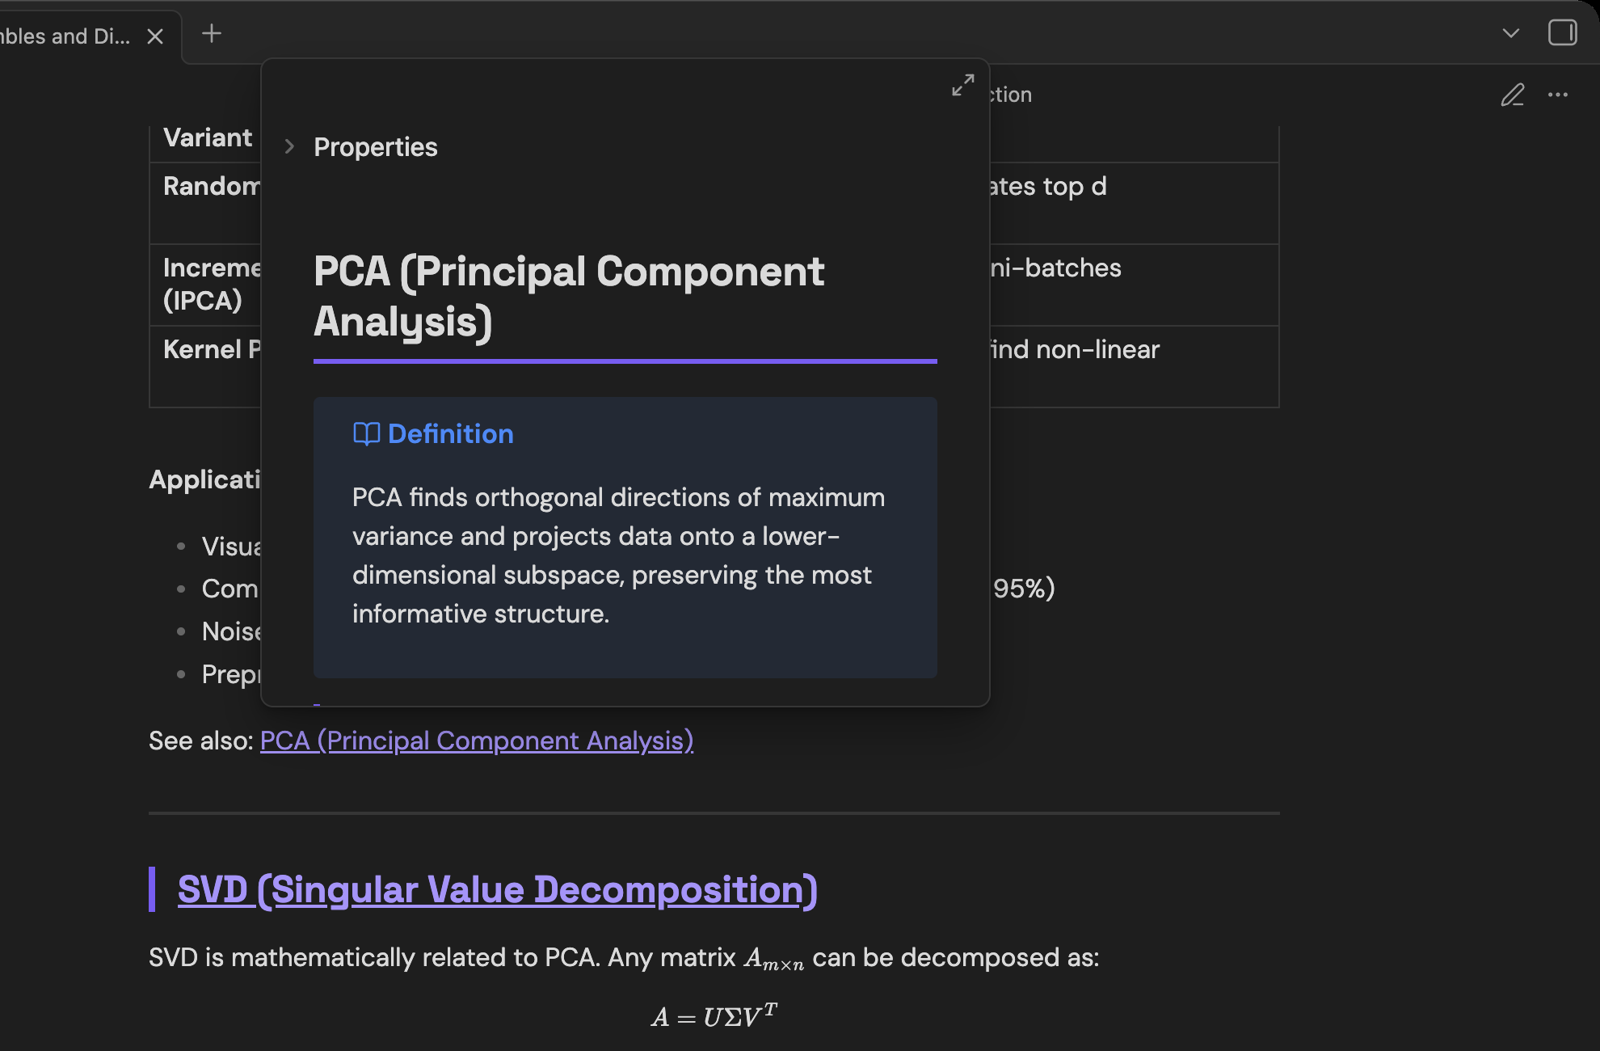
Task: Switch to editing mode with the pencil icon
Action: tap(1512, 95)
